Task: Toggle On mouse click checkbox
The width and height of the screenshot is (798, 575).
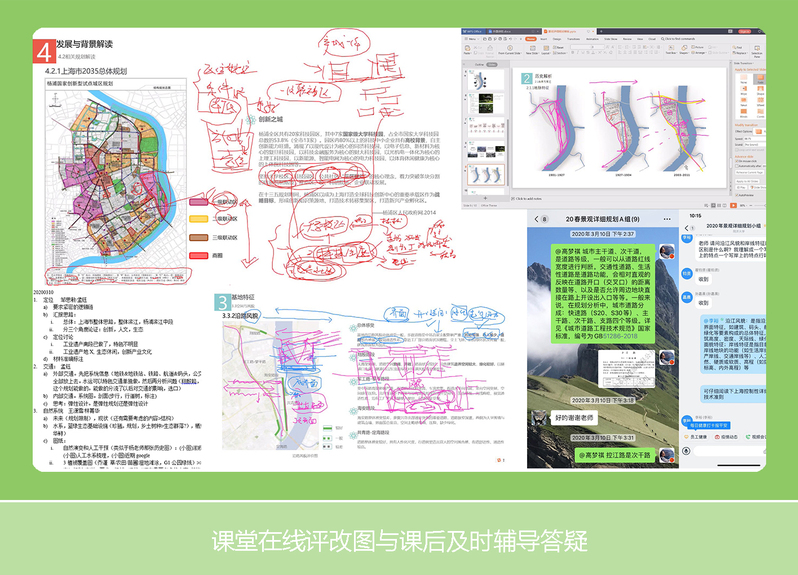Action: 736,161
